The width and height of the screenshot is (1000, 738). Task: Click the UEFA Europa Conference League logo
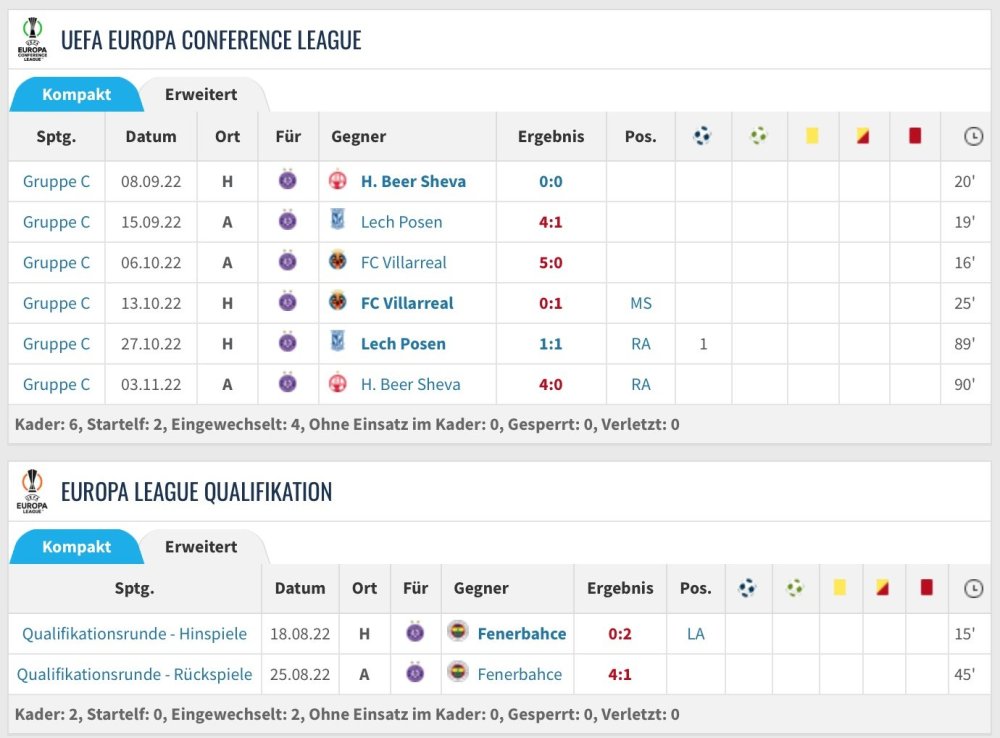pos(33,40)
